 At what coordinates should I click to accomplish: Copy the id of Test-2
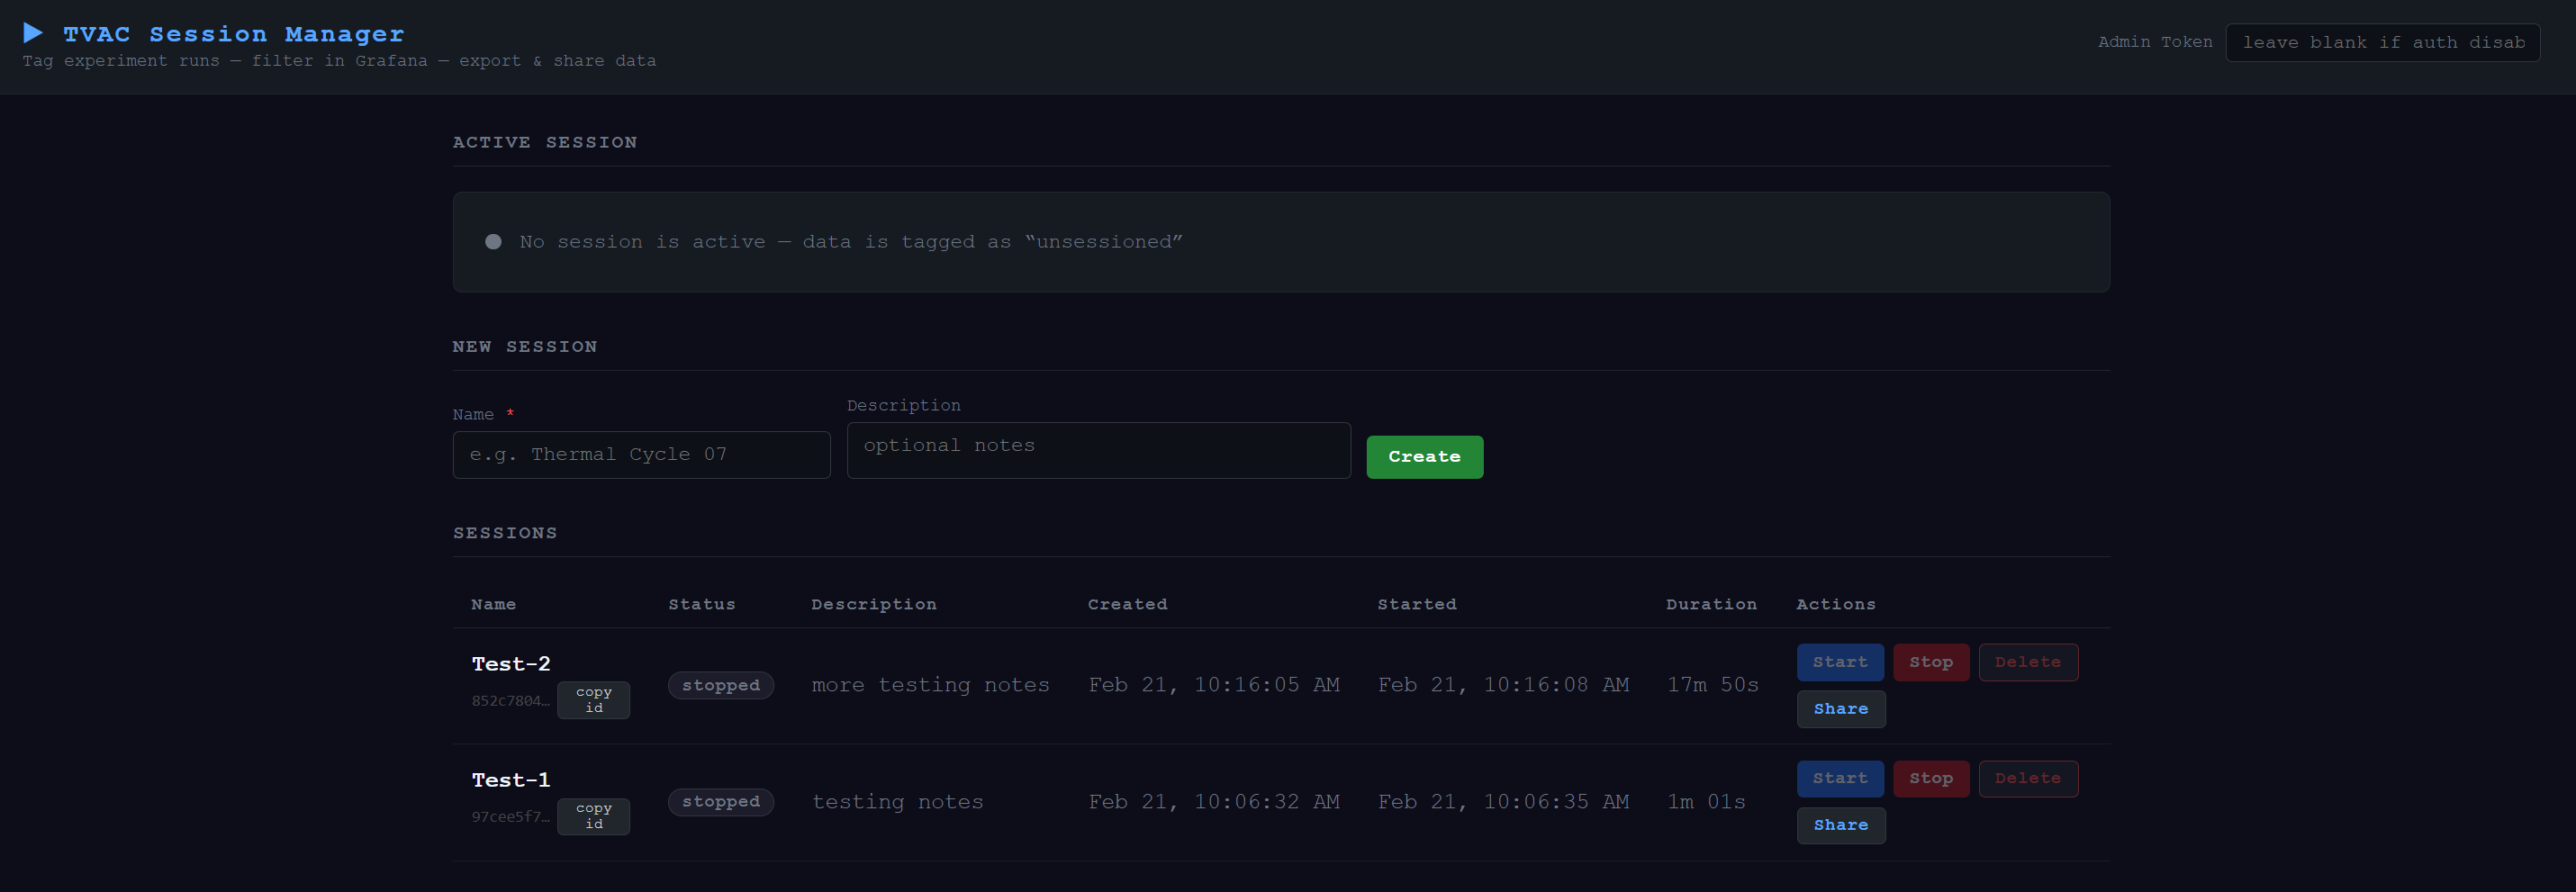(593, 700)
